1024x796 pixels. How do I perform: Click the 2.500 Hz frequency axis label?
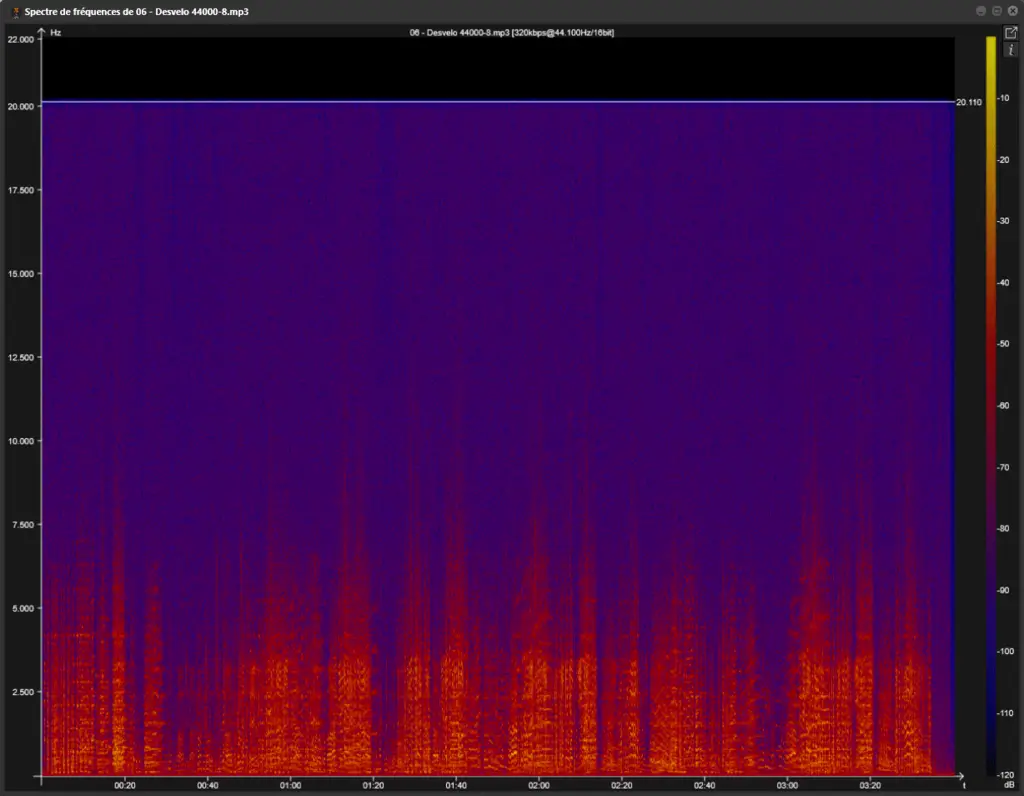24,692
